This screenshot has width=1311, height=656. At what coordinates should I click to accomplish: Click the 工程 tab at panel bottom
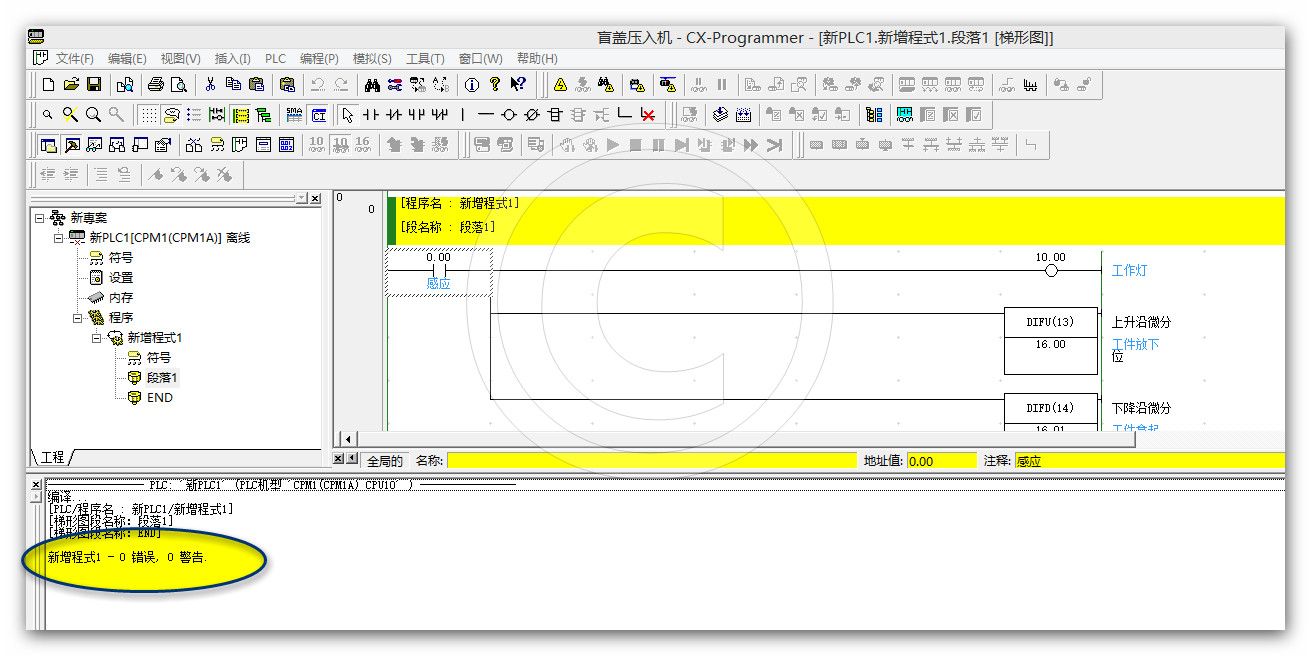pos(52,457)
